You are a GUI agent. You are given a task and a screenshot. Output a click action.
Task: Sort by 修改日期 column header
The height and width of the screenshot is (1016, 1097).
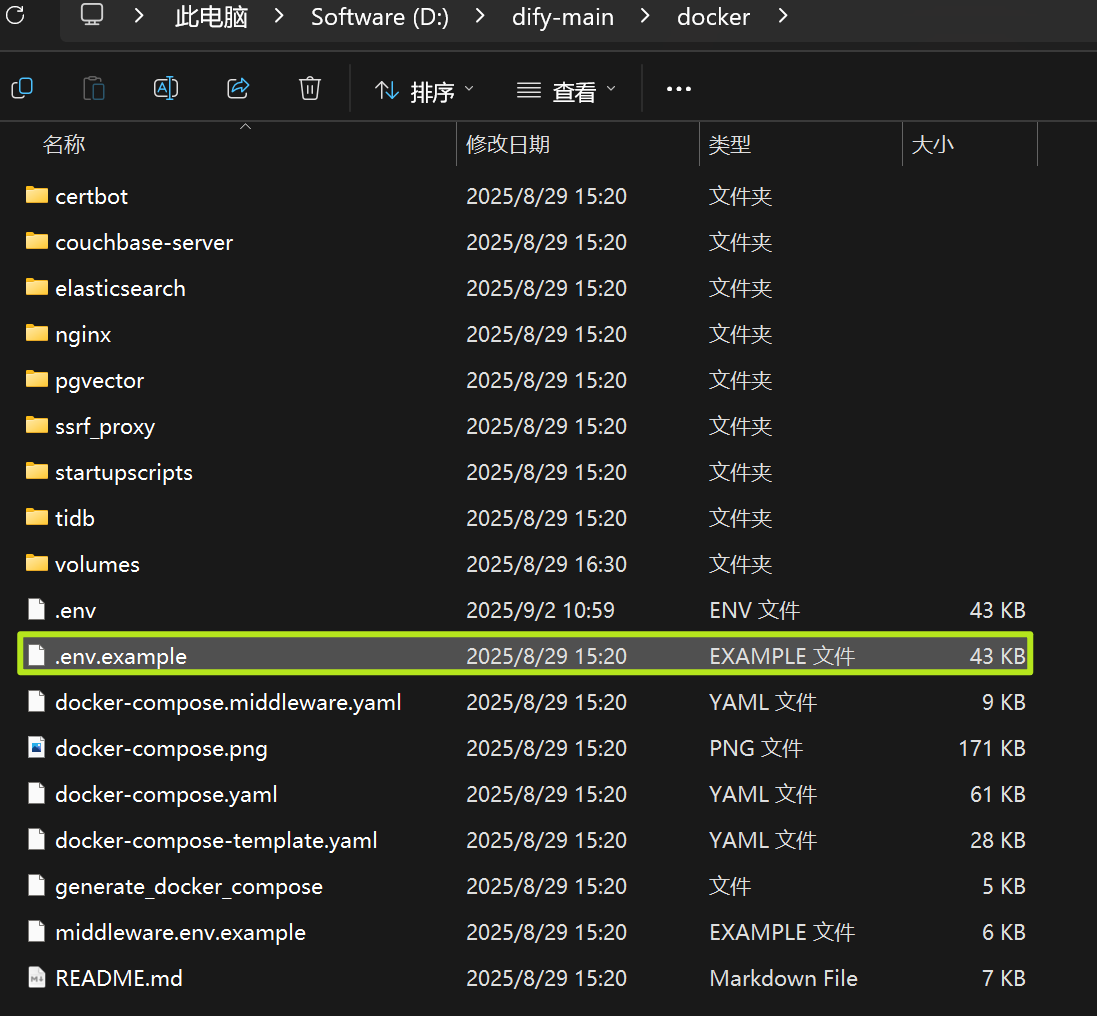[508, 144]
